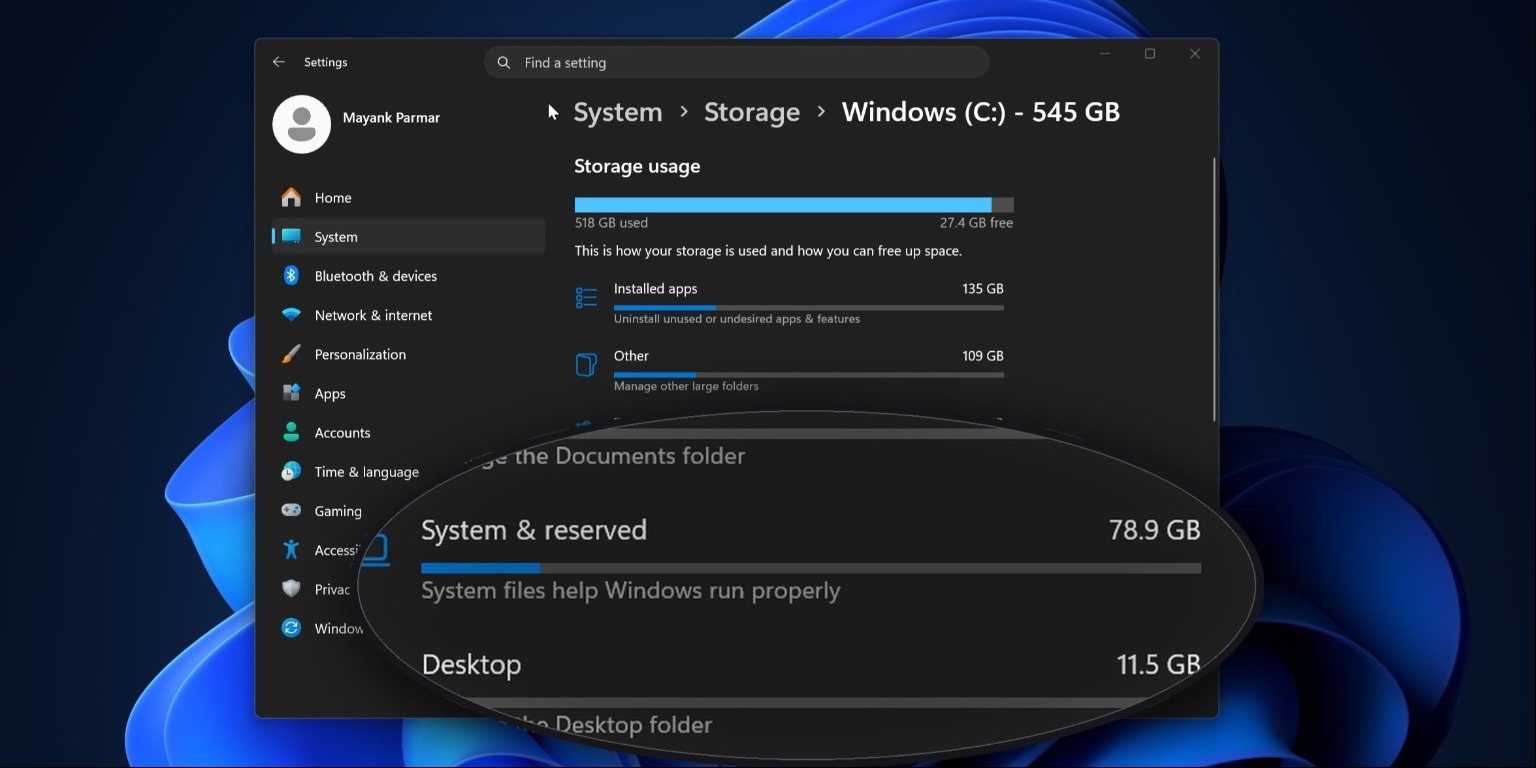
Task: Click the Other folder icon
Action: click(x=586, y=365)
